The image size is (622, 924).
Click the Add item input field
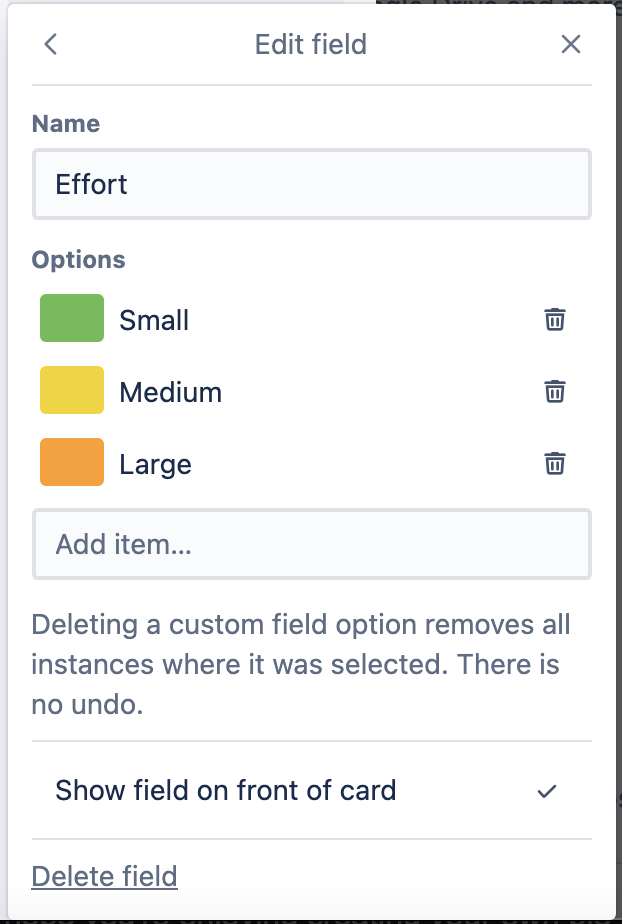[311, 543]
